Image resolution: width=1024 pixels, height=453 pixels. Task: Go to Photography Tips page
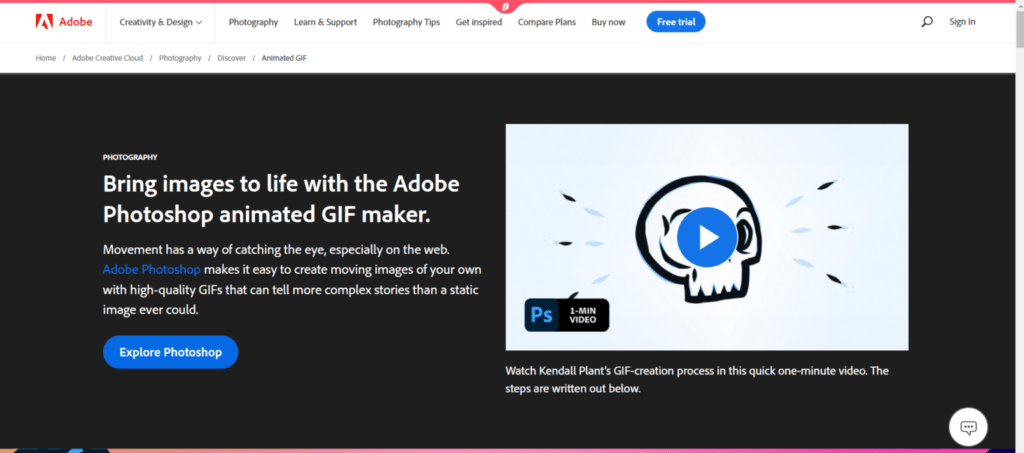coord(406,21)
